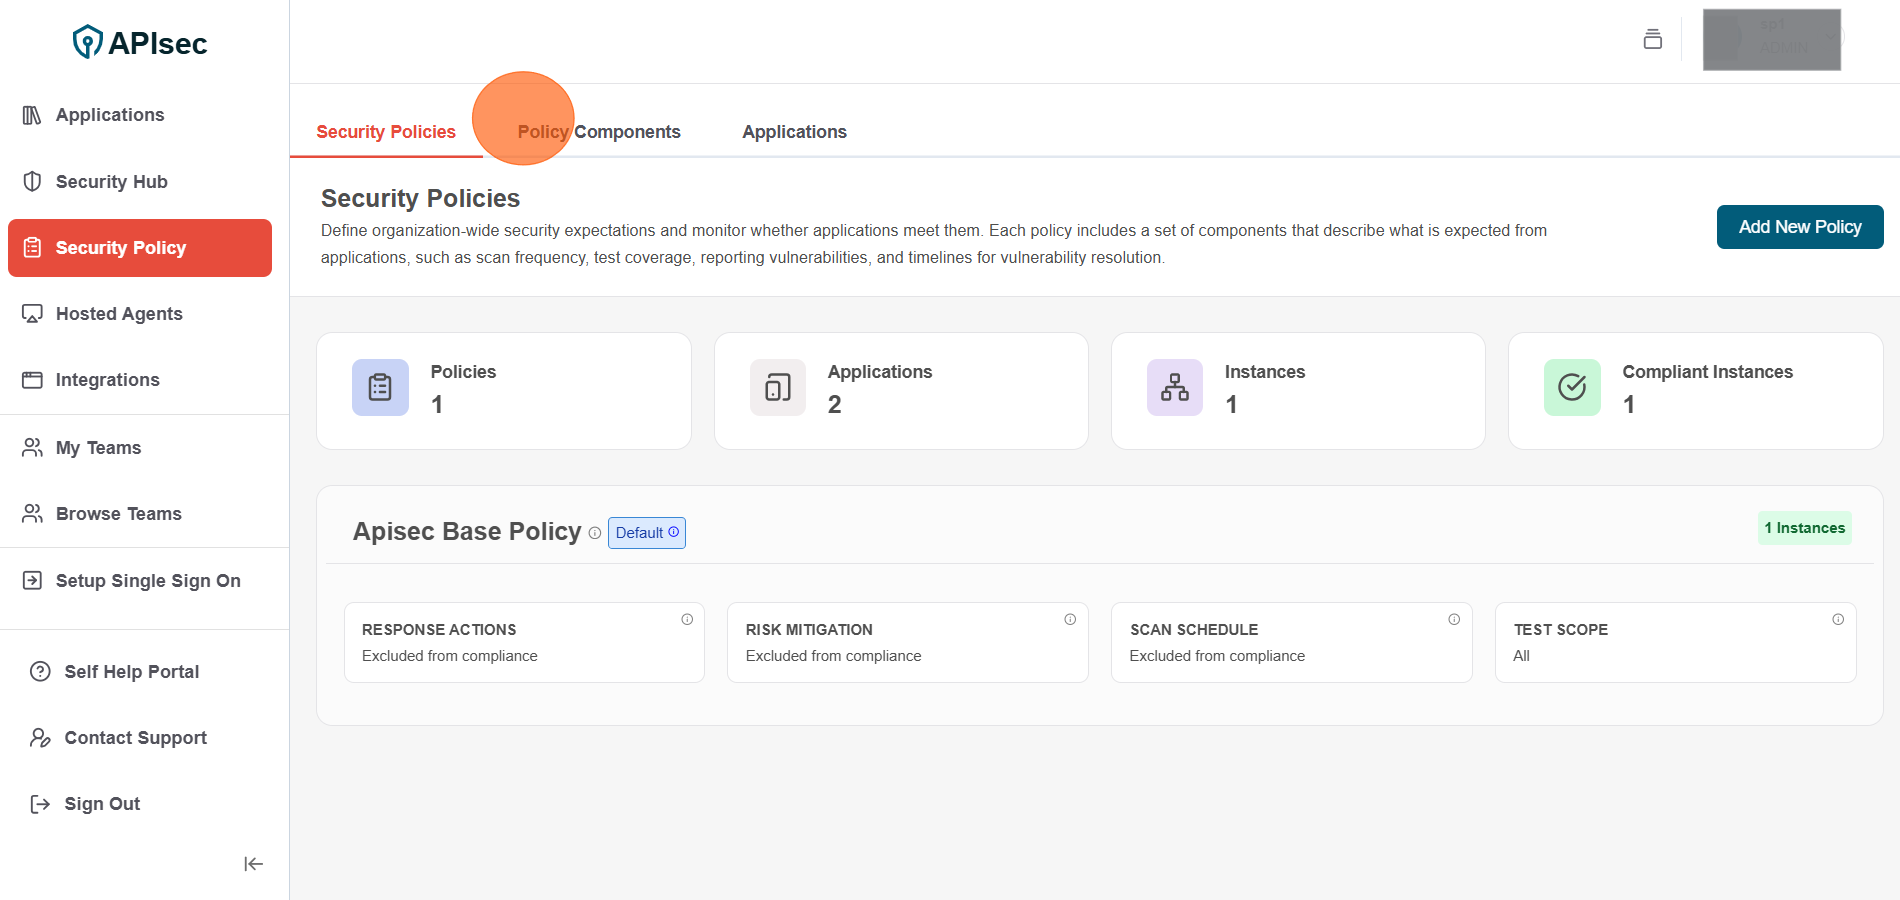Switch to the Policy Components tab
The image size is (1900, 900).
click(599, 132)
